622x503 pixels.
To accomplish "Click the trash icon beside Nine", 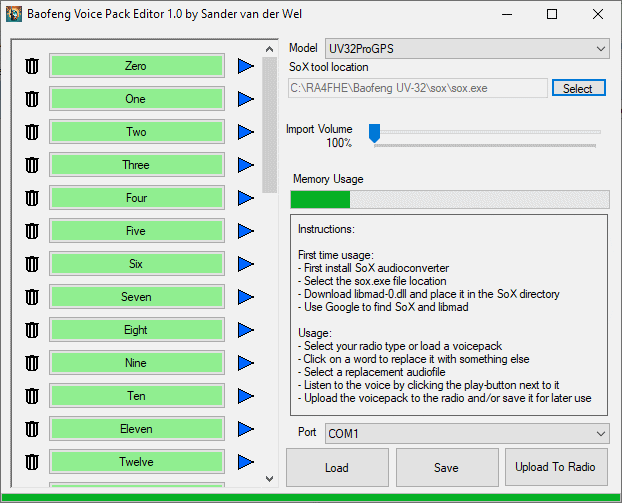I will tap(32, 363).
